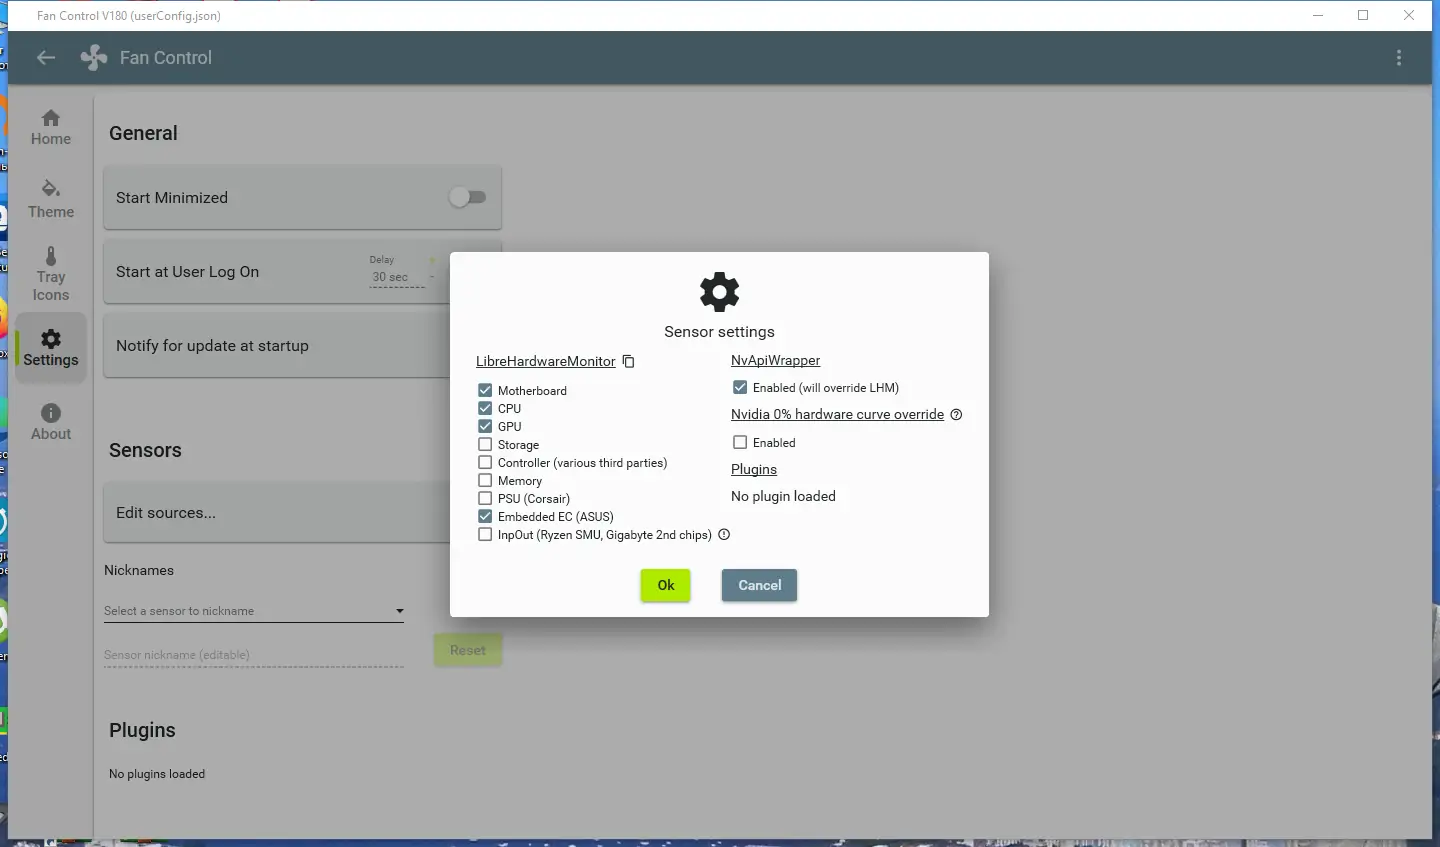Viewport: 1440px width, 847px height.
Task: Open the Tray Icons section
Action: pyautogui.click(x=51, y=274)
